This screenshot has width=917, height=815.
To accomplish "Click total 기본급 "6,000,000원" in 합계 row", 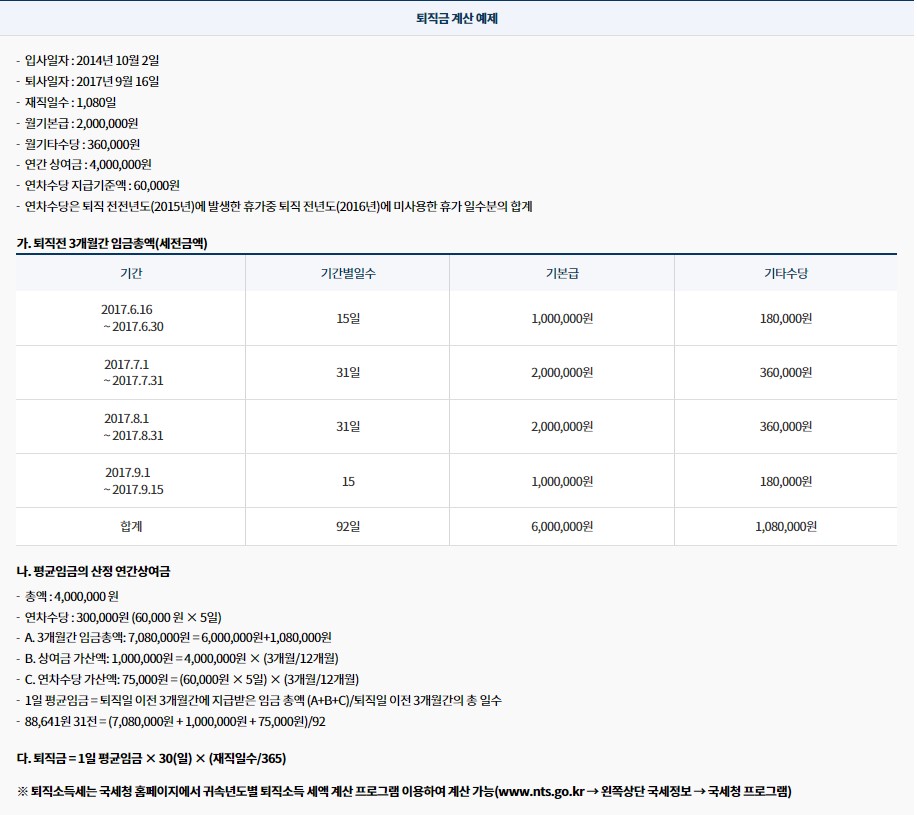I will (562, 526).
